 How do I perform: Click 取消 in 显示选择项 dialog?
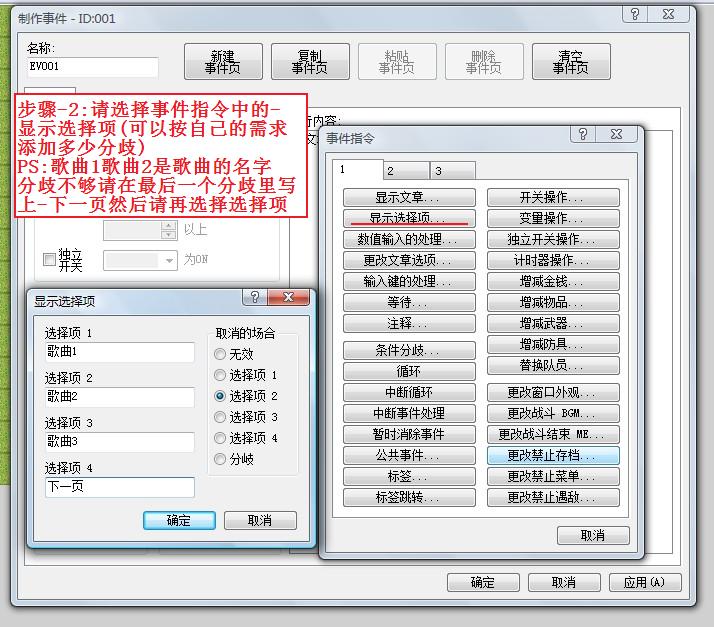point(260,520)
